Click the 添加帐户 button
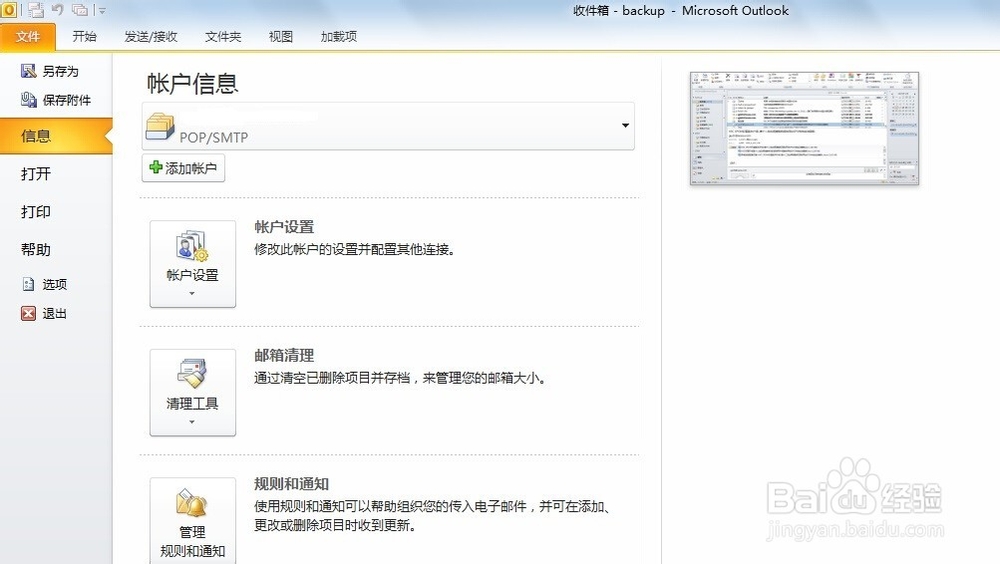This screenshot has width=1000, height=564. coord(183,168)
